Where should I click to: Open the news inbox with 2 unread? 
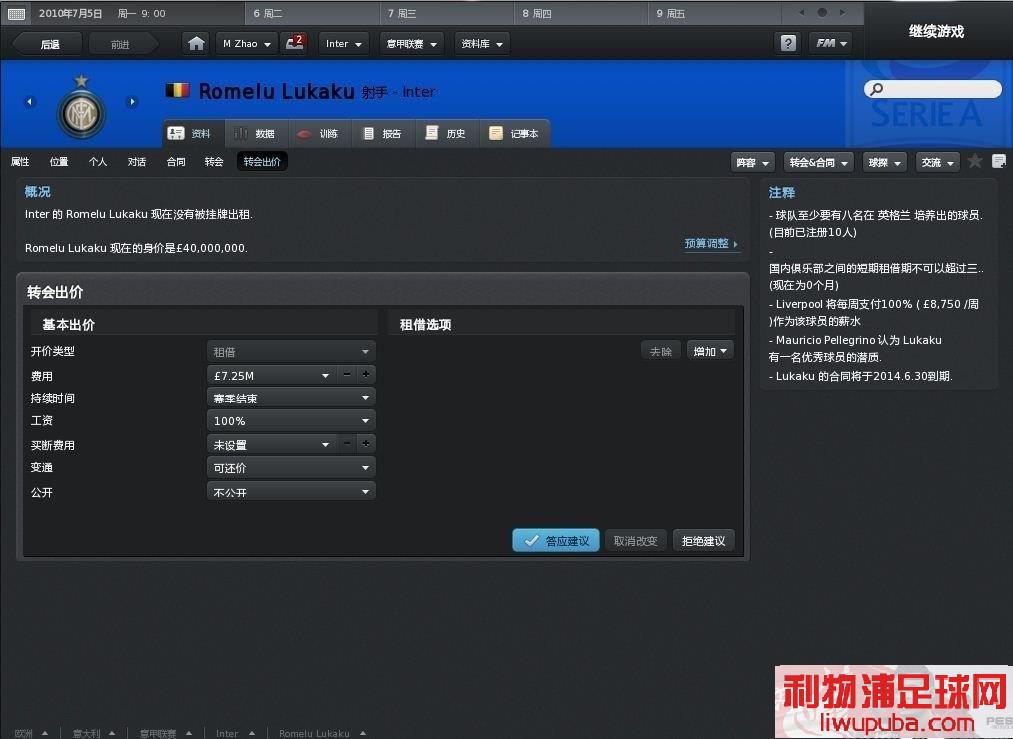point(295,43)
